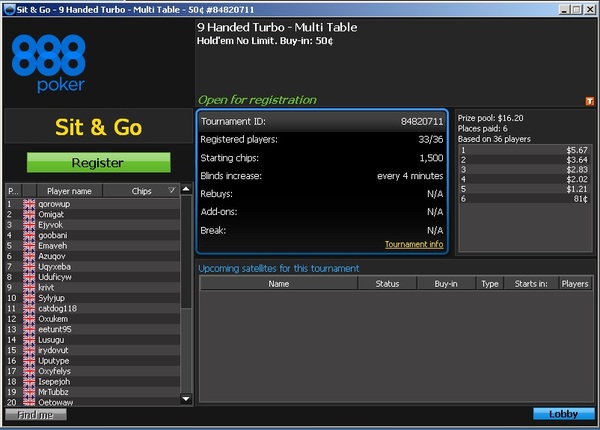Select player Ejyvok in the list
The width and height of the screenshot is (600, 430).
(x=93, y=225)
